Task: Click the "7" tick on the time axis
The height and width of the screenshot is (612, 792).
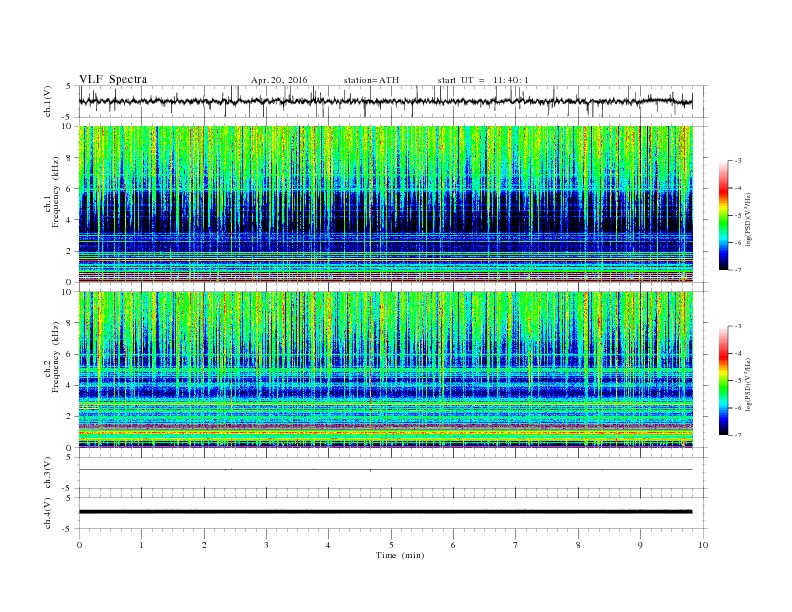Action: coord(516,545)
